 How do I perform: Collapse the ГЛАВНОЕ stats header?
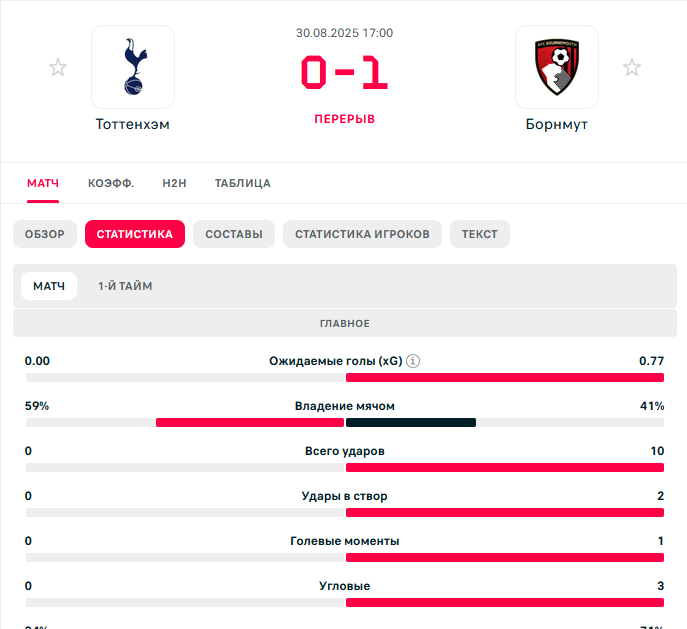tap(345, 323)
